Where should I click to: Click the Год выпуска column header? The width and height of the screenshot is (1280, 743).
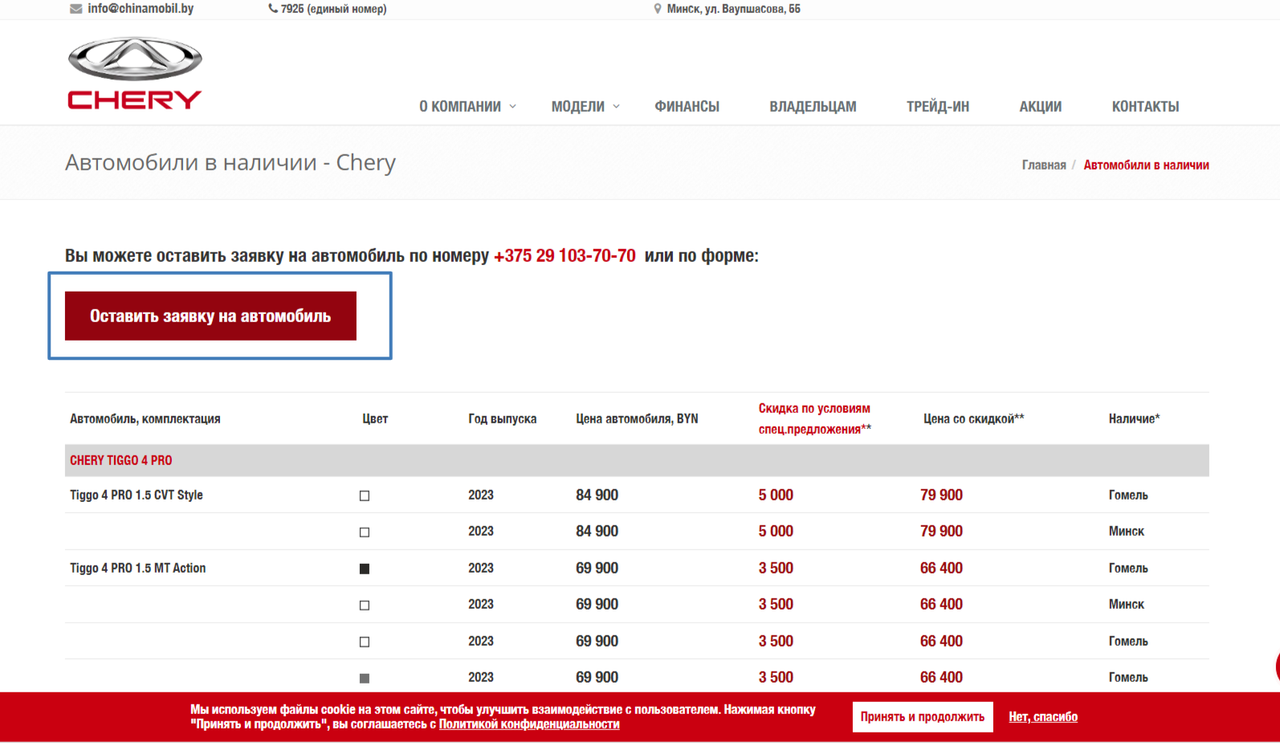502,419
